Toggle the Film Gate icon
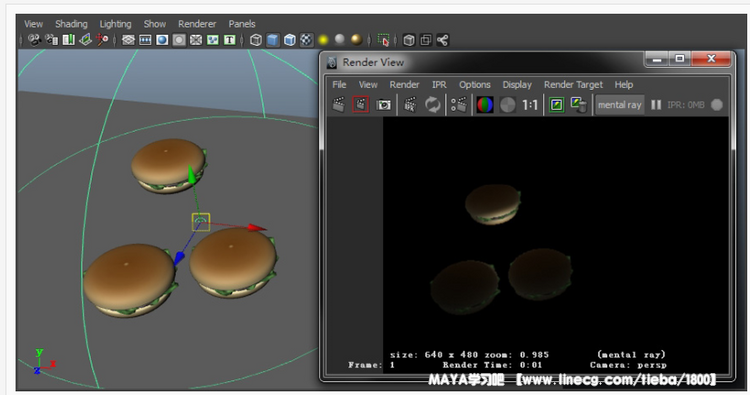Viewport: 750px width, 395px height. (x=145, y=40)
